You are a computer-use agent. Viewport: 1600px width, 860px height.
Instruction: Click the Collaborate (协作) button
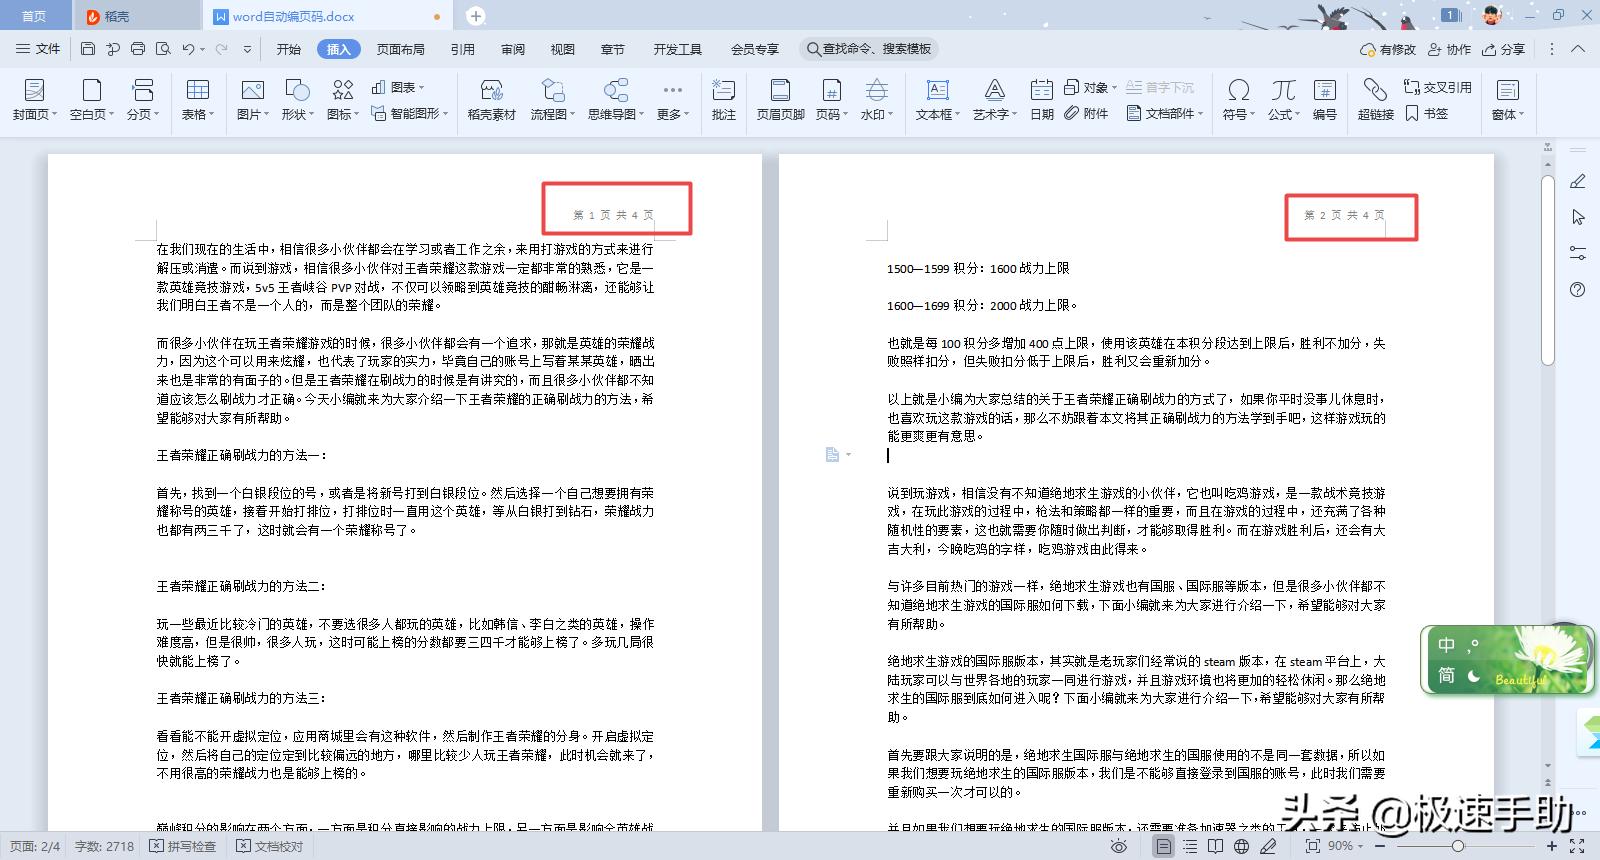tap(1449, 49)
